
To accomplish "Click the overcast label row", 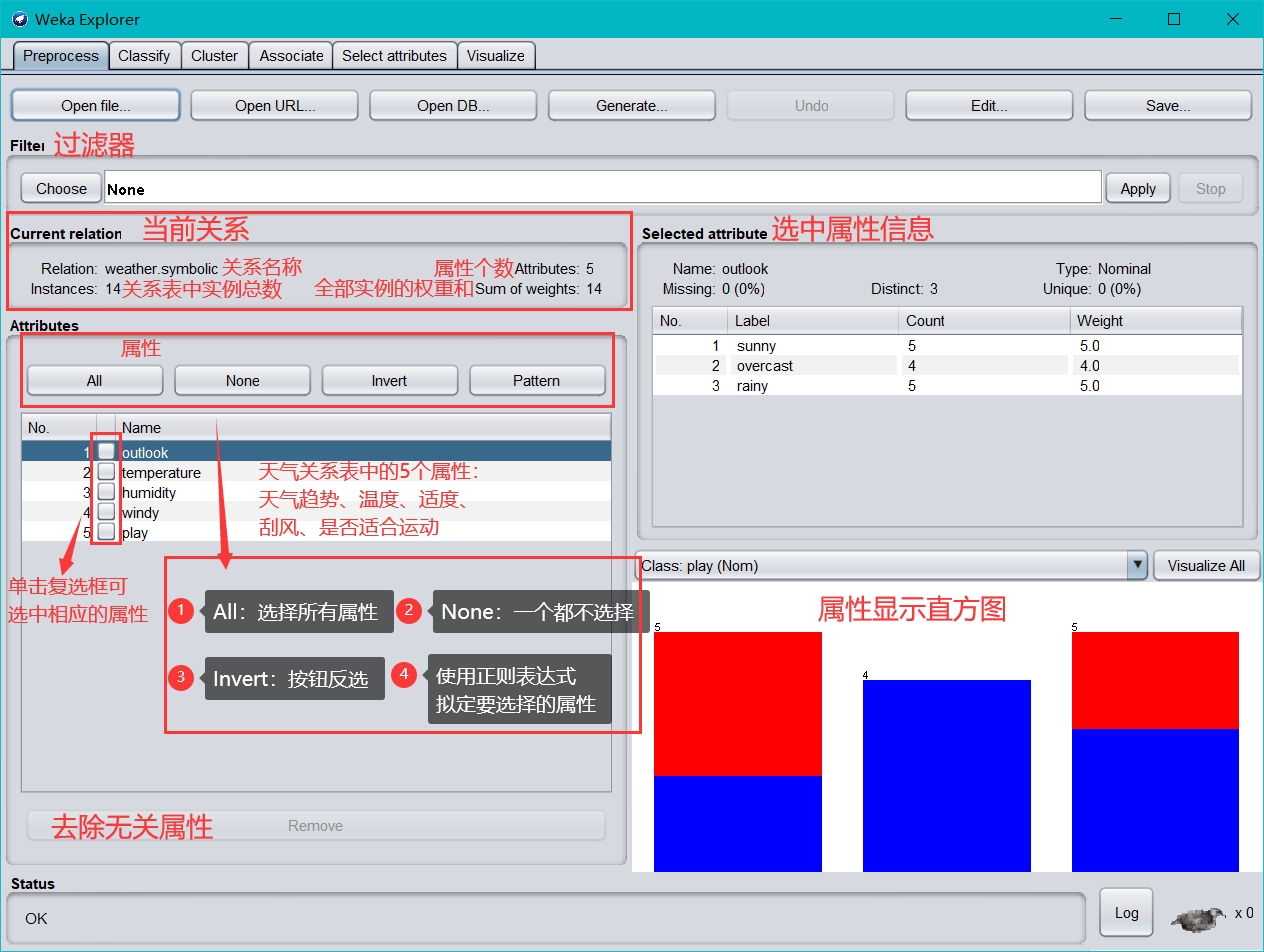I will tap(947, 365).
